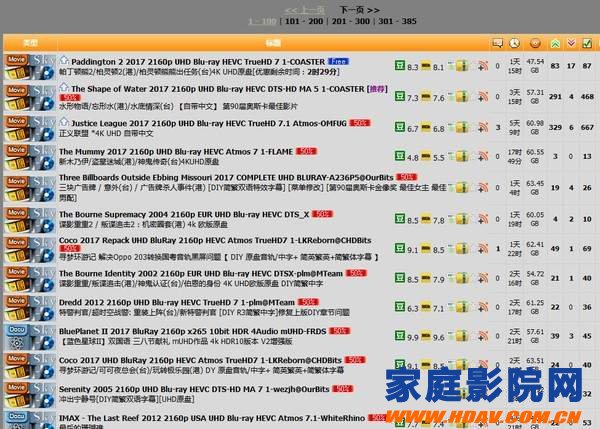Bookmark Justice League RSS icon
The image size is (600, 429).
pyautogui.click(x=483, y=127)
